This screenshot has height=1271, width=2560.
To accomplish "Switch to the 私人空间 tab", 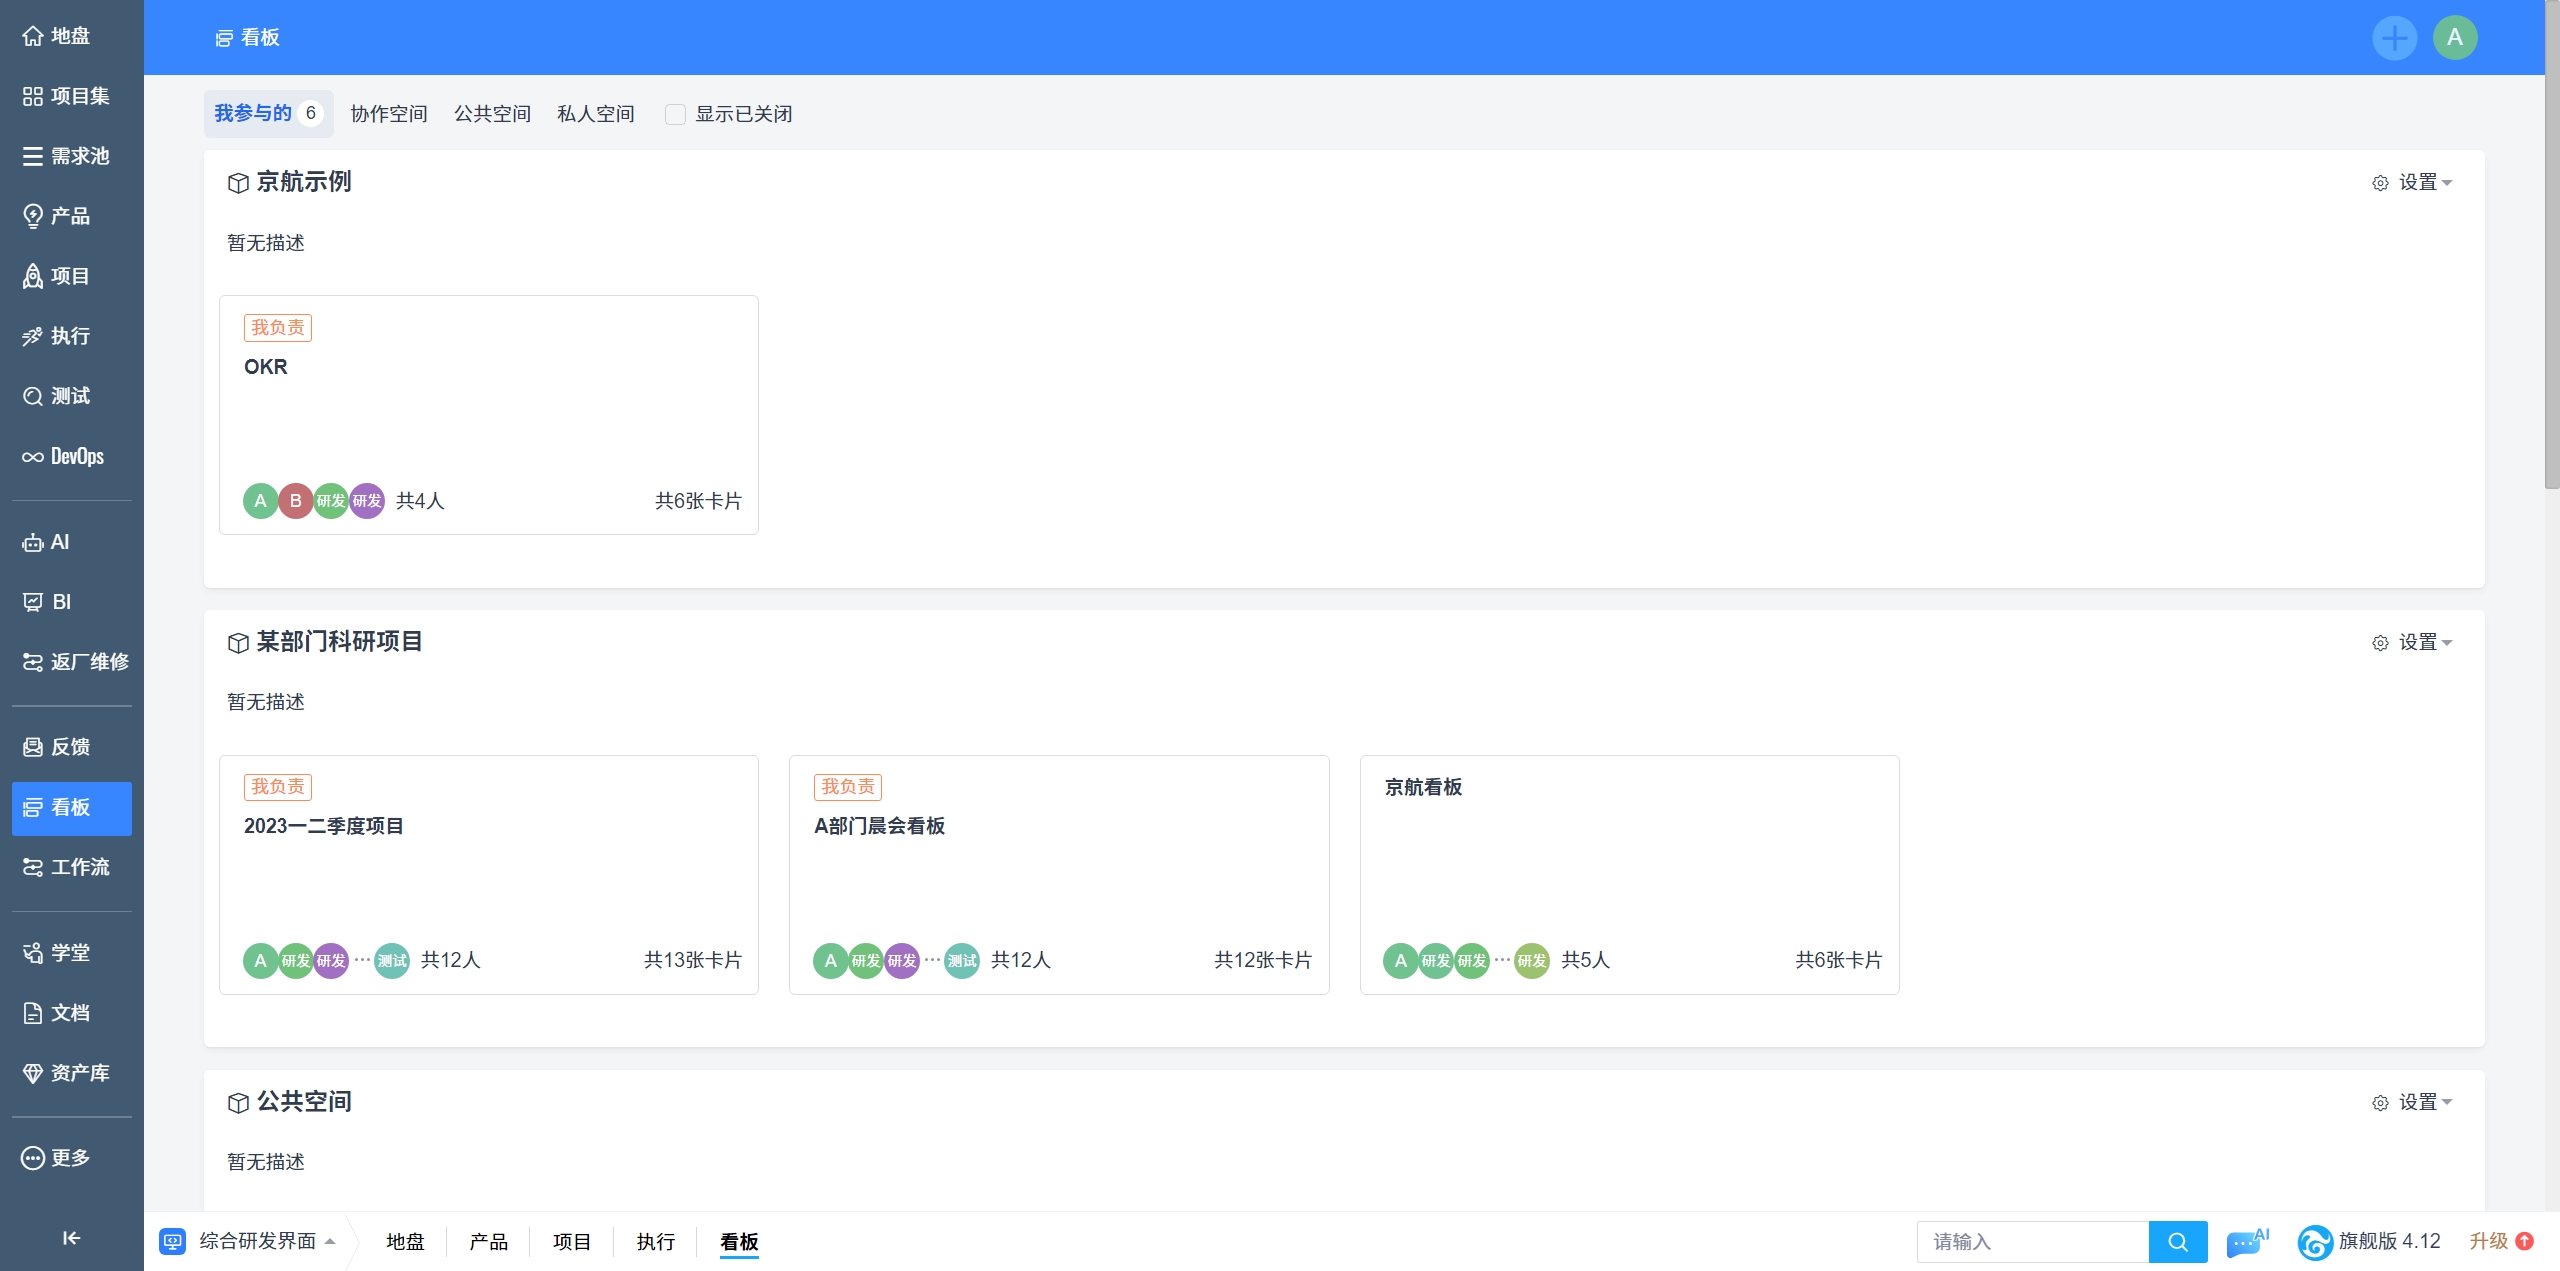I will [596, 114].
